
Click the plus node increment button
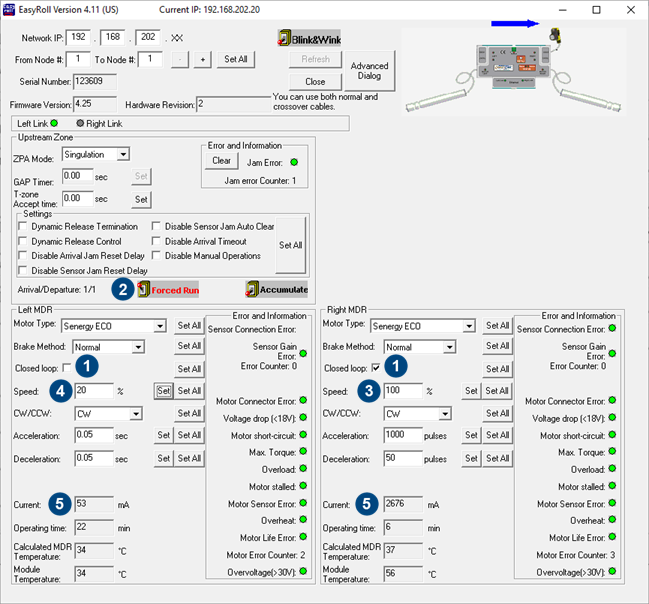click(203, 60)
